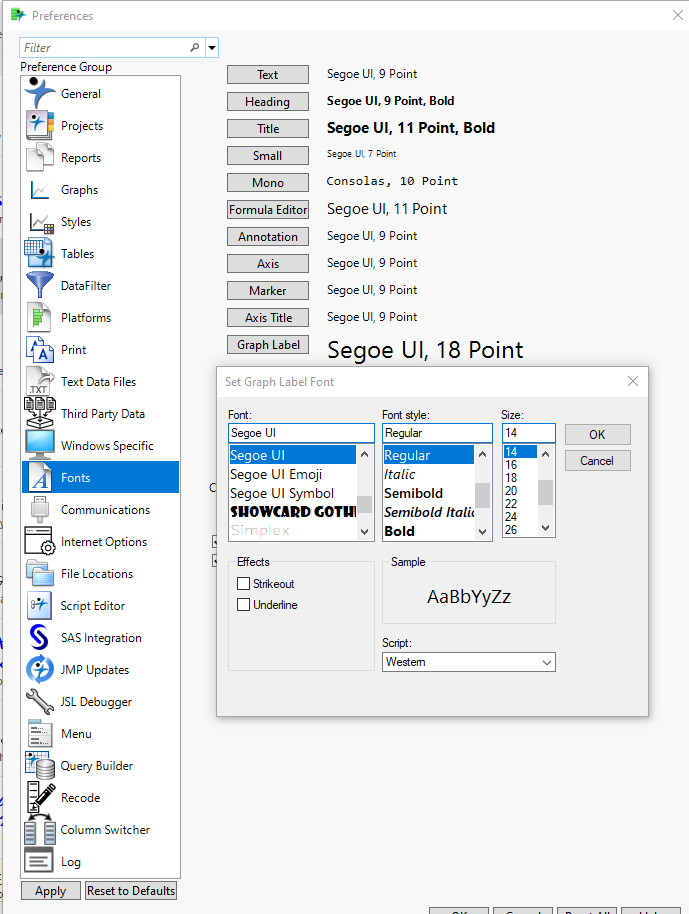Open the SAS Integration icon

click(39, 637)
